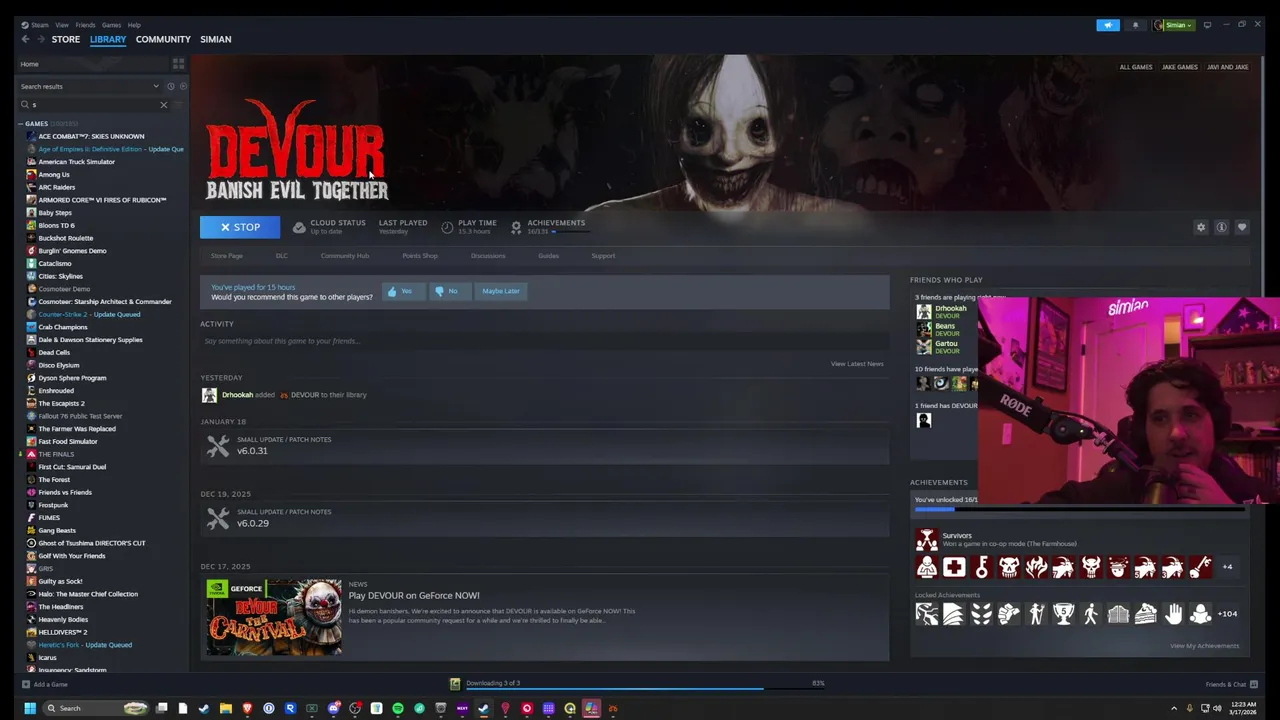The width and height of the screenshot is (1280, 720).
Task: Open the Points Shop link
Action: click(x=420, y=256)
